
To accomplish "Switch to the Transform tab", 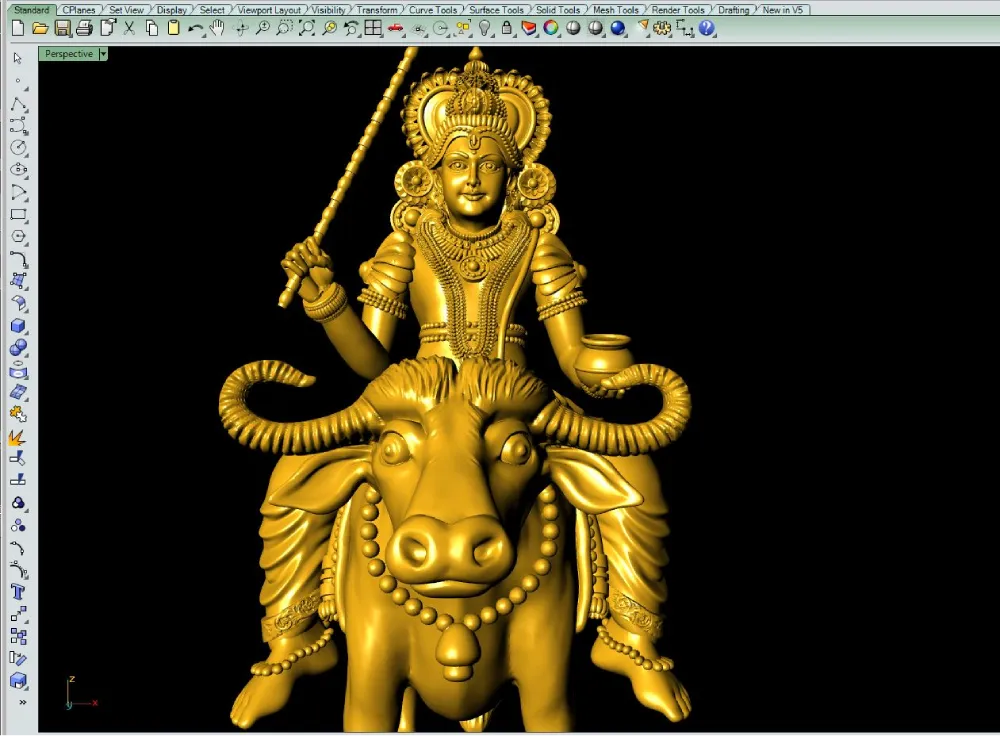I will point(376,10).
